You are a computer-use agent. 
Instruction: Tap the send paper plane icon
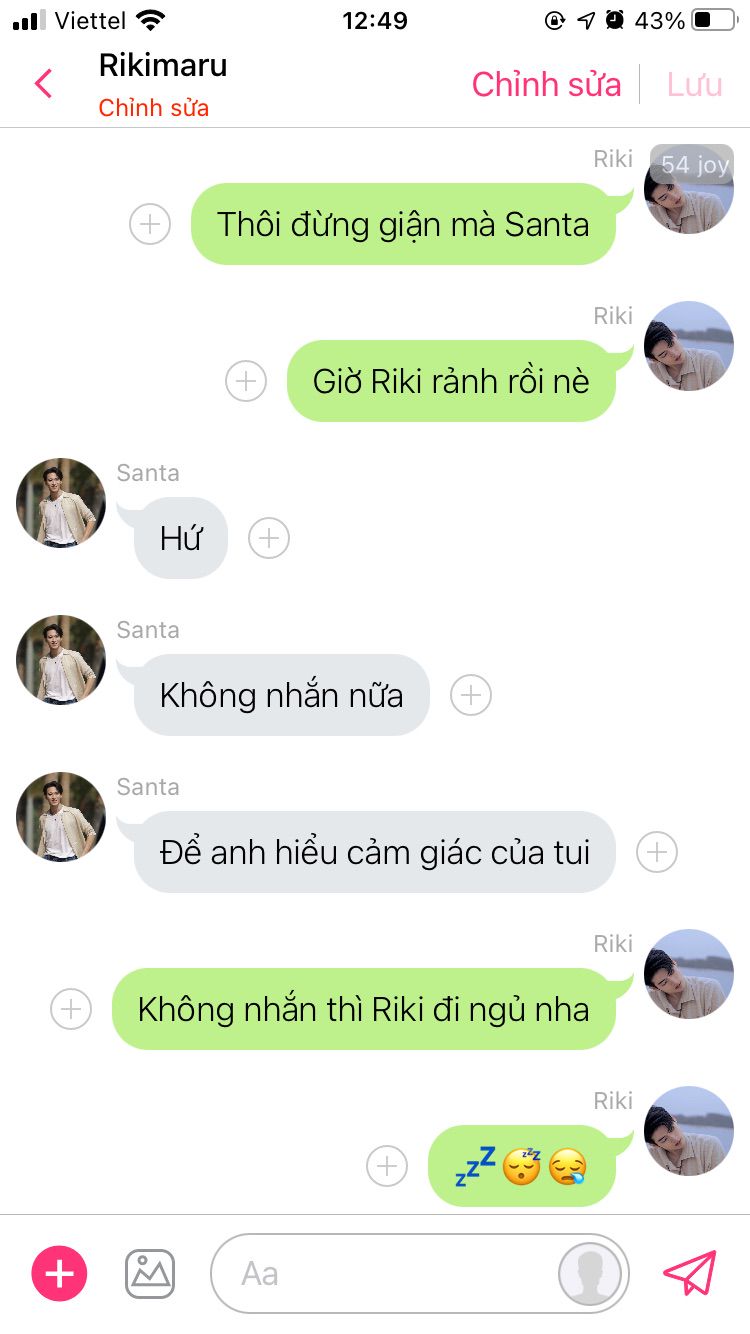click(x=691, y=1273)
